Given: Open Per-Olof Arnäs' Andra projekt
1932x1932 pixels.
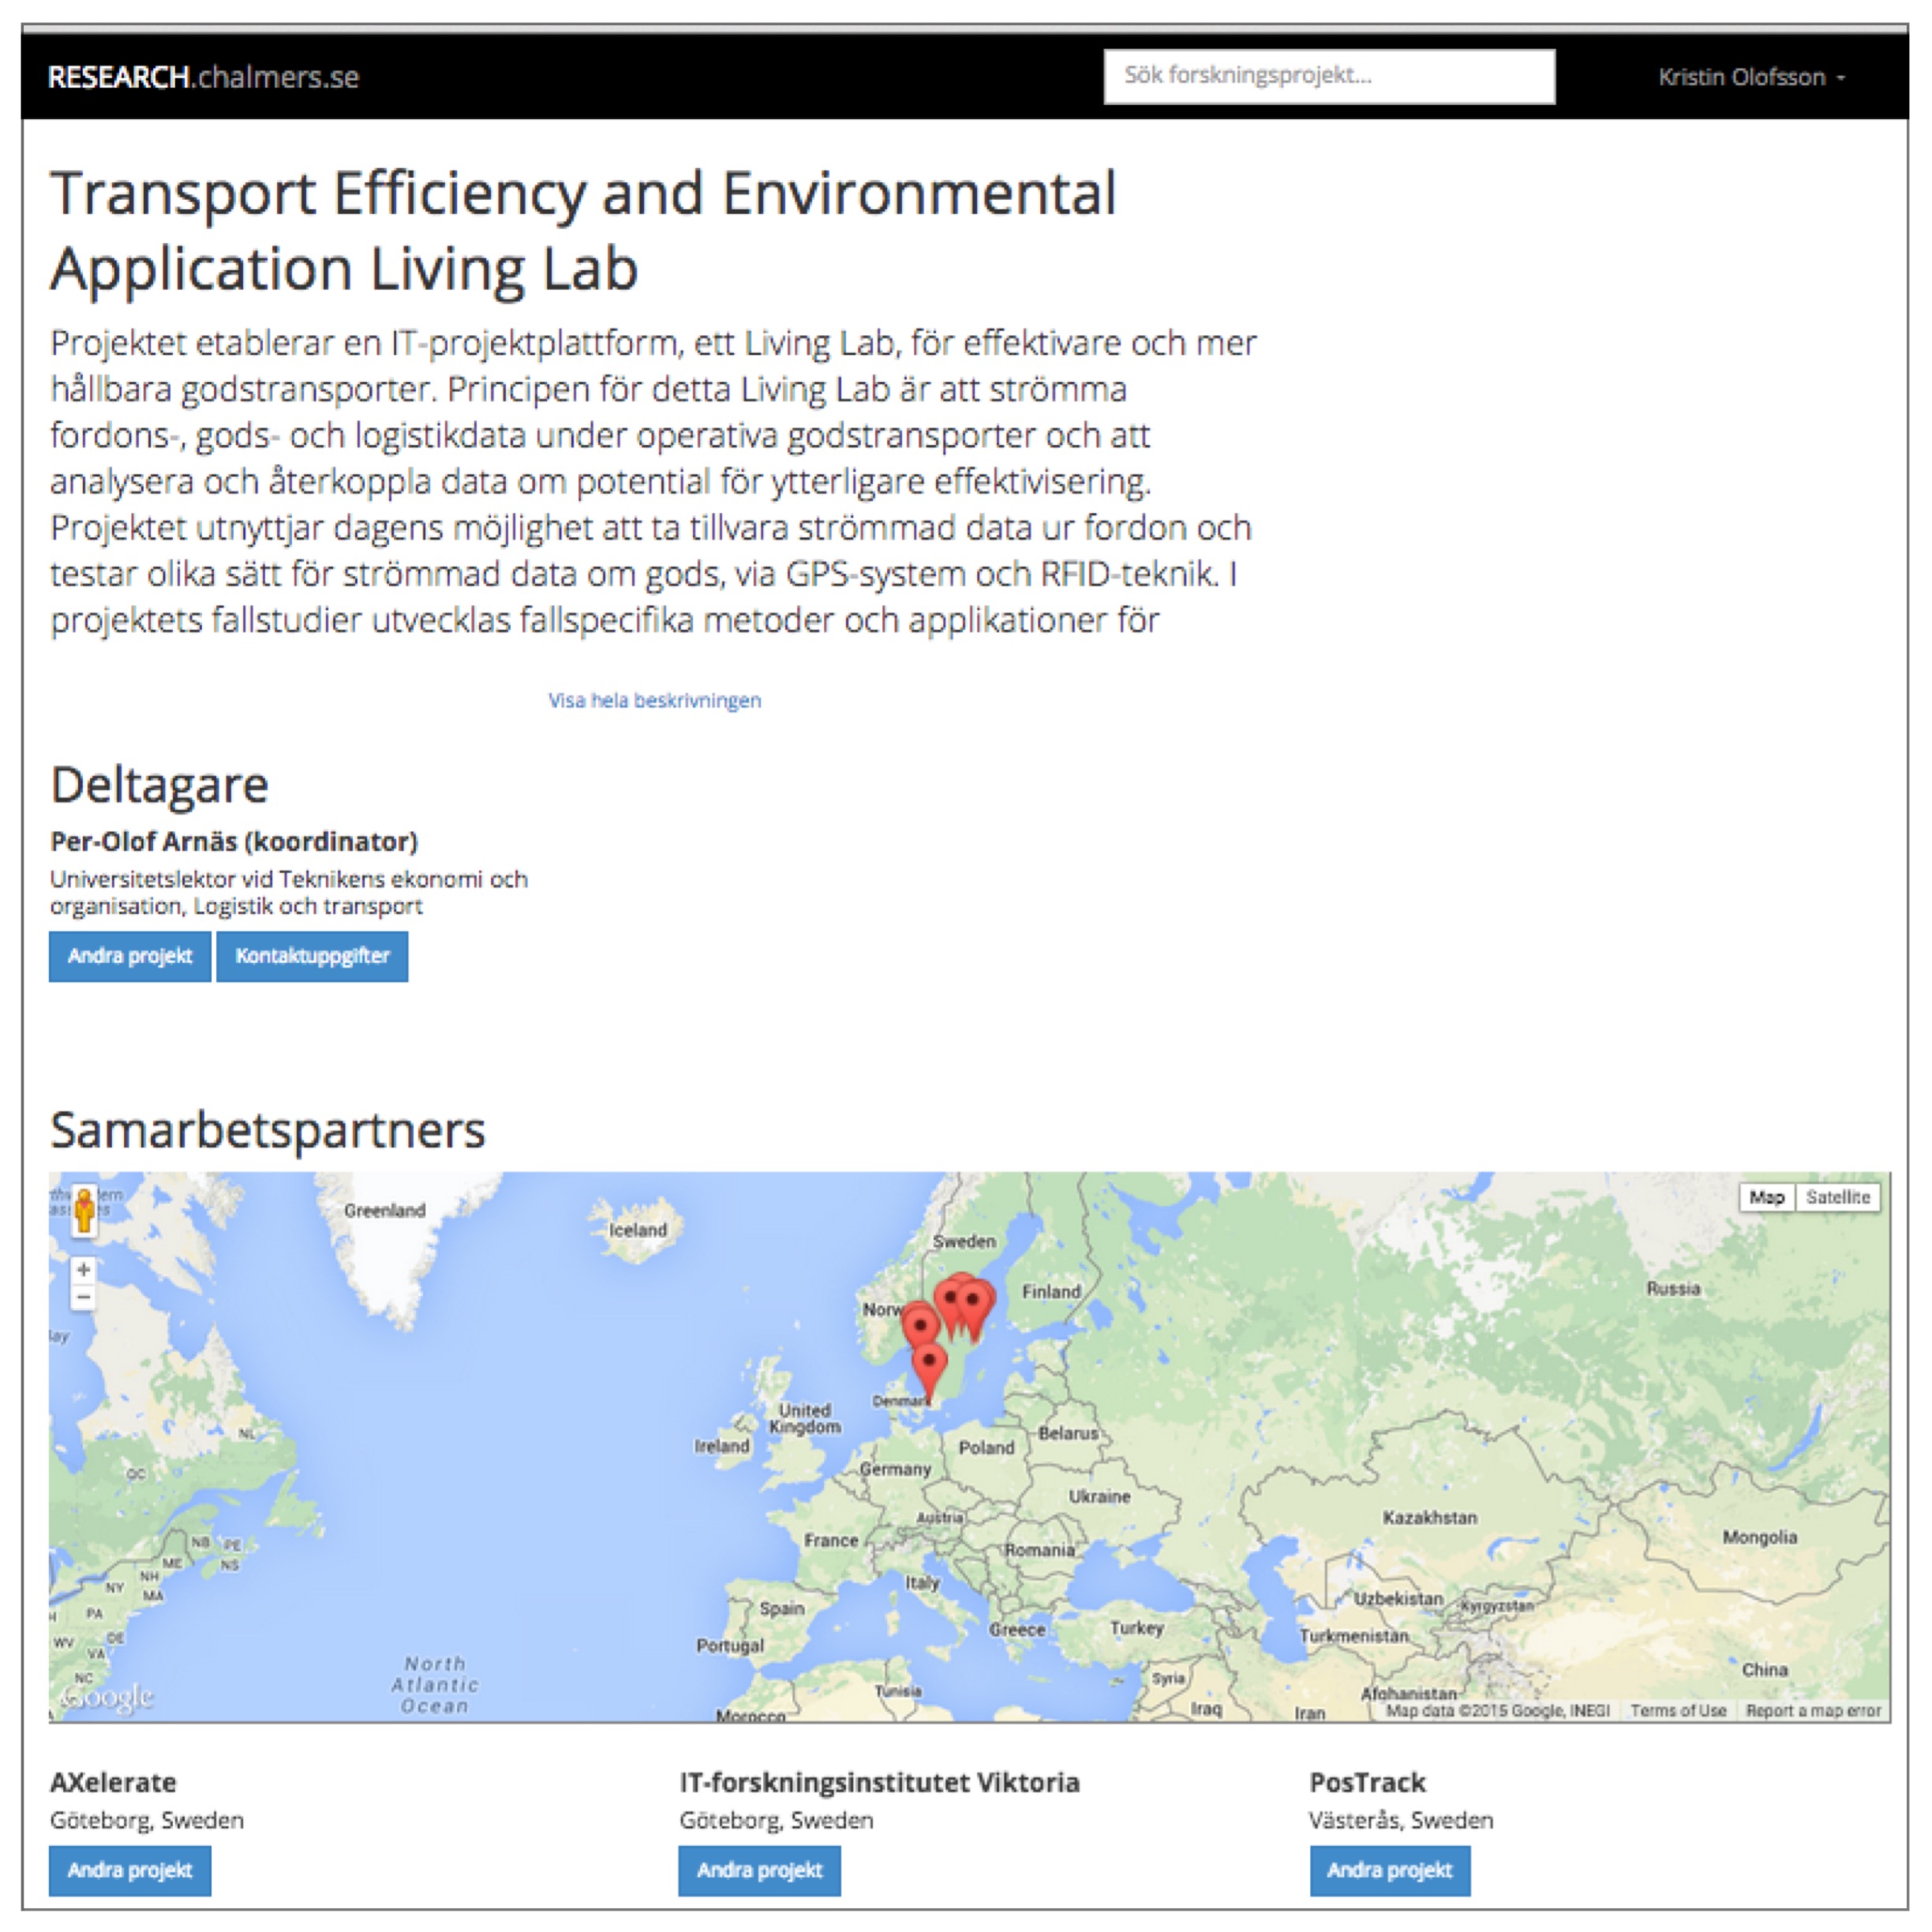Looking at the screenshot, I should point(130,956).
